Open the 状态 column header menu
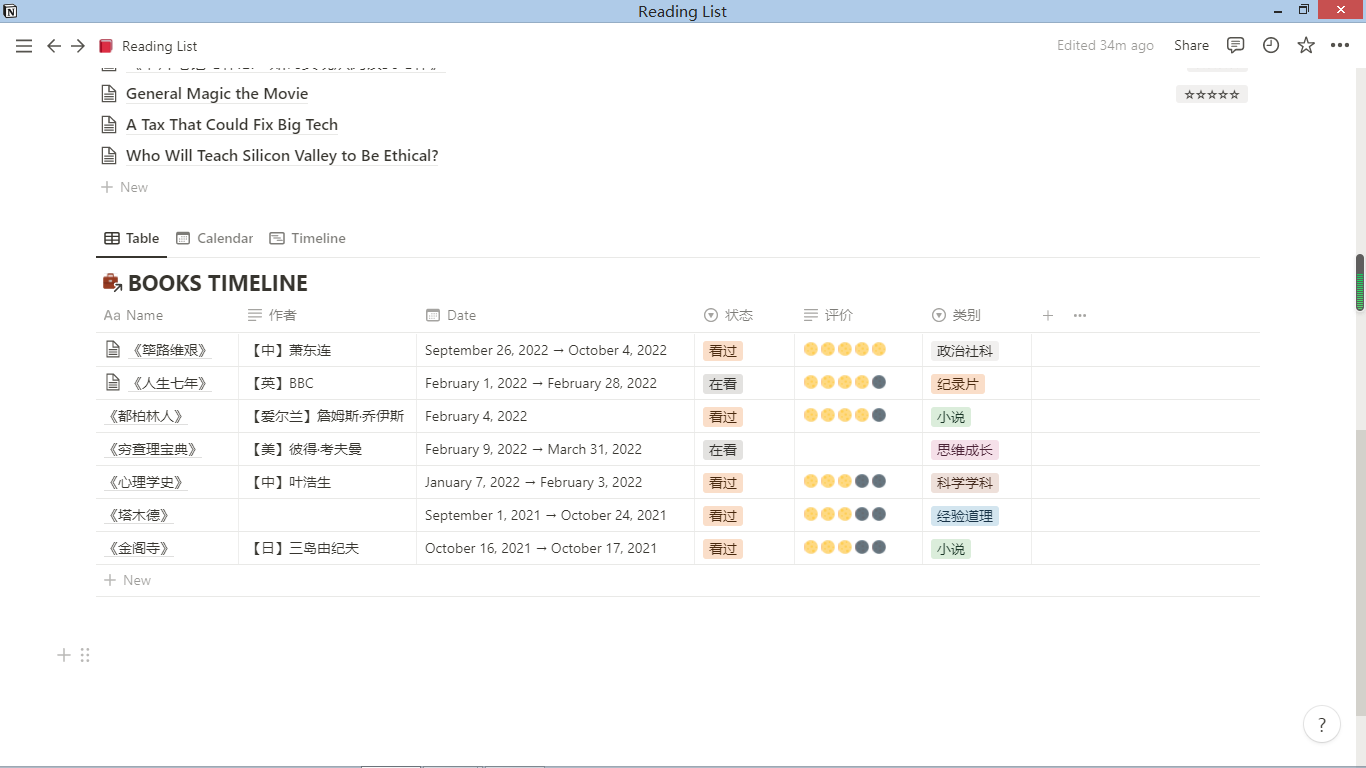The width and height of the screenshot is (1366, 768). (738, 315)
